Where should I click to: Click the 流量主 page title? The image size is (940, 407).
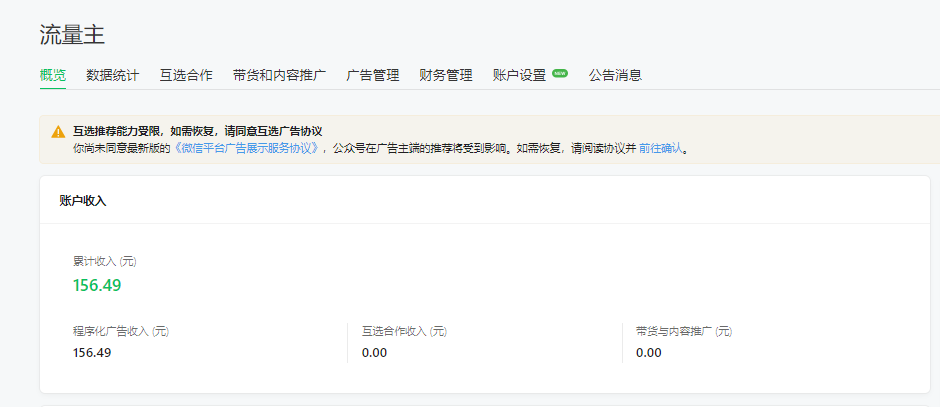click(73, 35)
